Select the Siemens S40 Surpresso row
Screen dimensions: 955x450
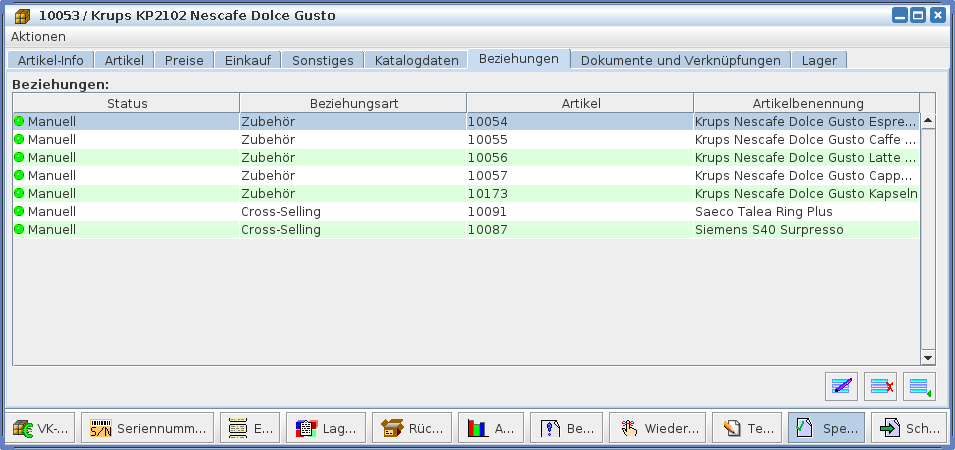[465, 230]
